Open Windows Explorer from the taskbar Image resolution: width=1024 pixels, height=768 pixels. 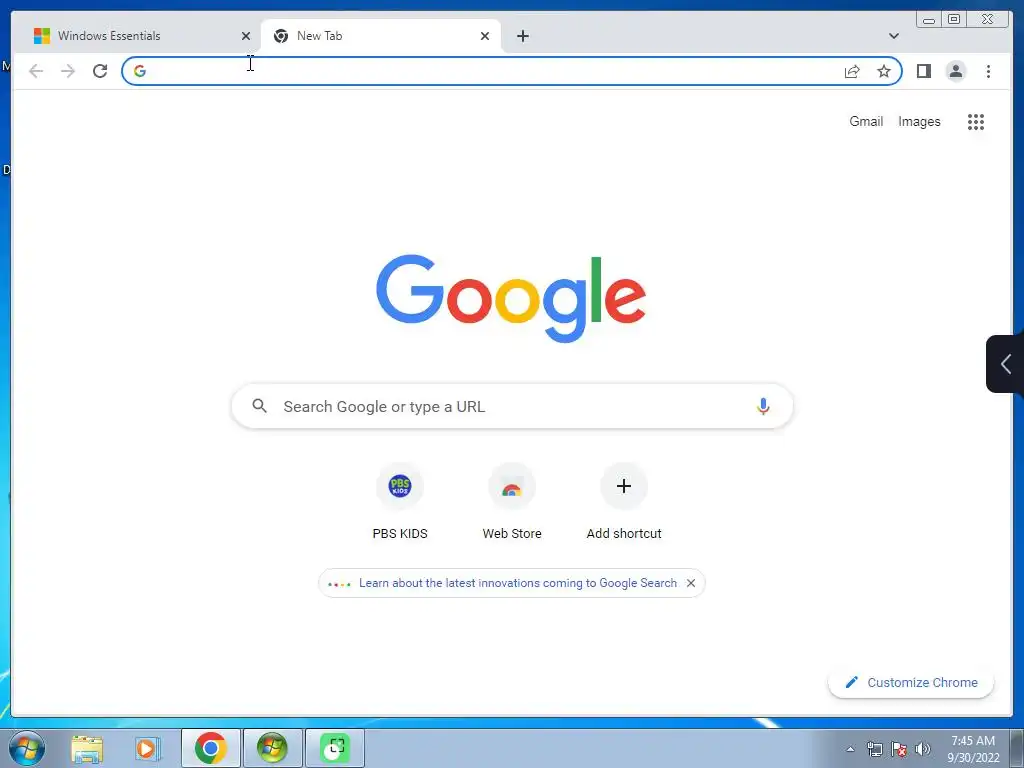point(87,748)
